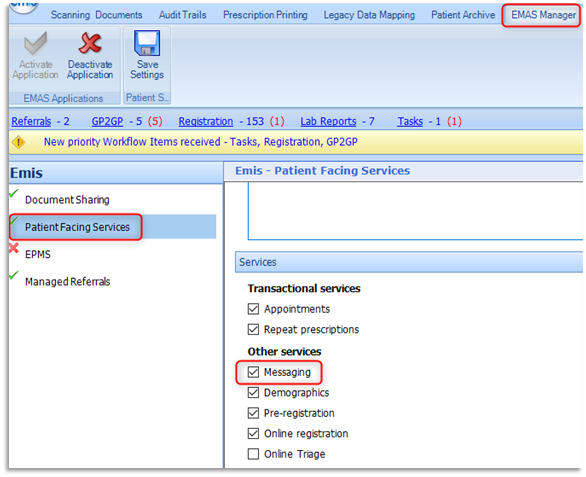Open the GP2GP workflow link

107,121
